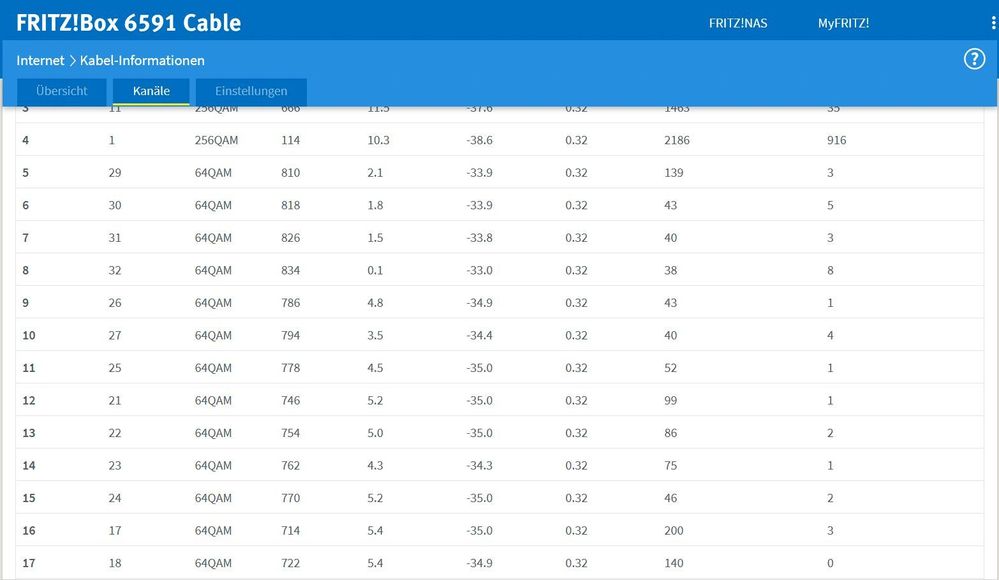Click row 12 with channel ID 21
Image resolution: width=999 pixels, height=580 pixels.
pyautogui.click(x=115, y=400)
